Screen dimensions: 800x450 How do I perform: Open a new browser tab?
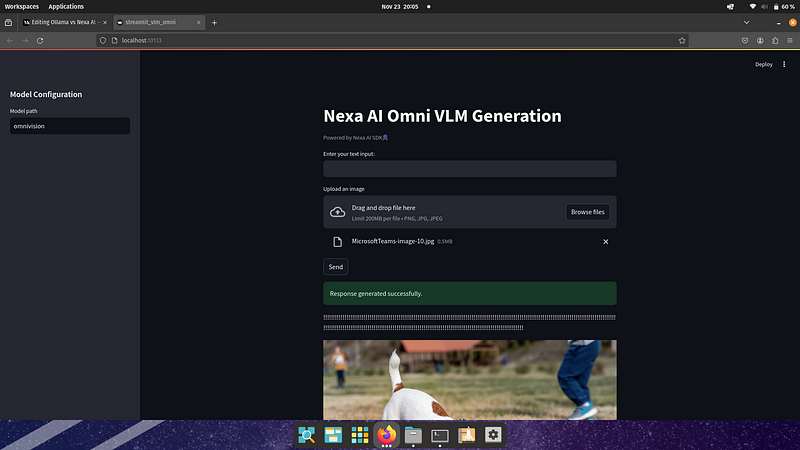point(214,22)
